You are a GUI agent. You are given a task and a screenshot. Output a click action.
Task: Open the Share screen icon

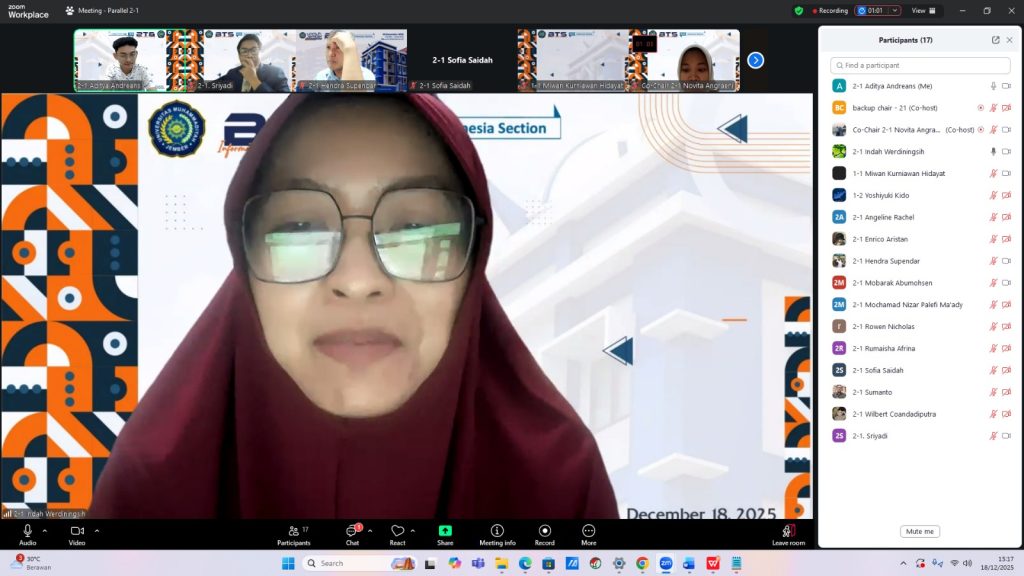445,531
